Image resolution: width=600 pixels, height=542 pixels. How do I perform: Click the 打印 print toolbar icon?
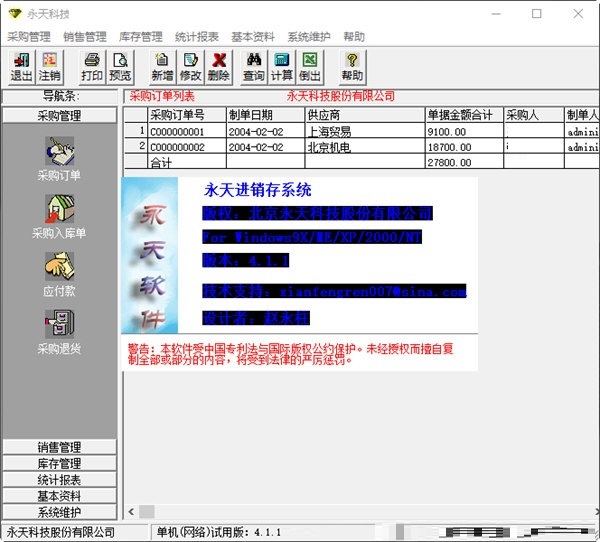(92, 67)
